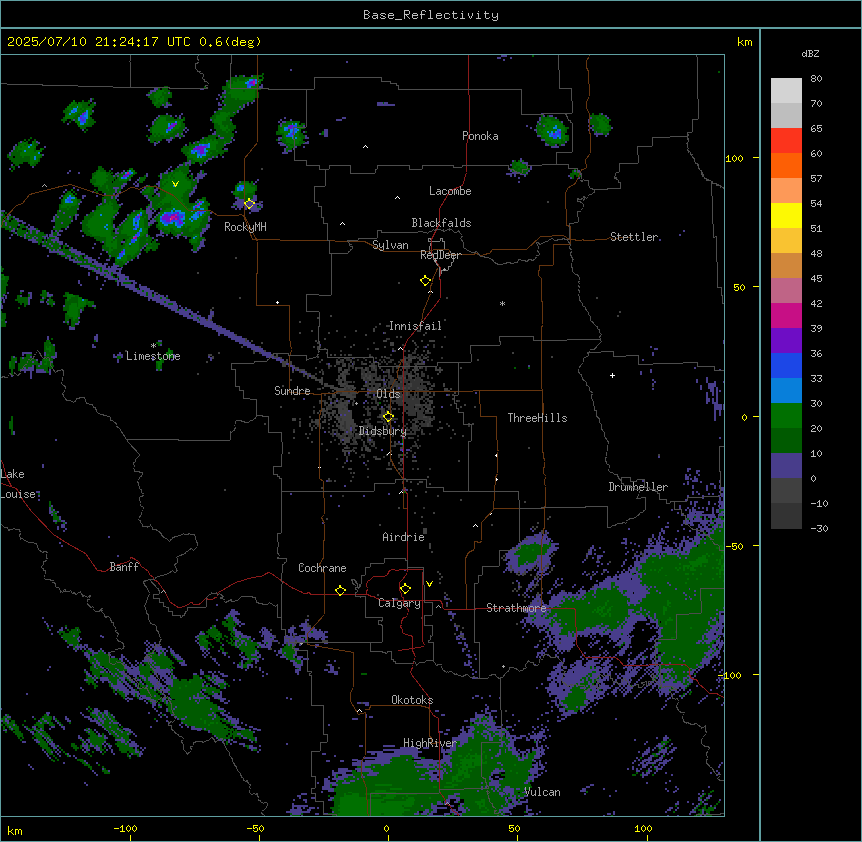Click the yellow diamond marker above Calgary label
Screen dimensions: 862x842
point(405,588)
